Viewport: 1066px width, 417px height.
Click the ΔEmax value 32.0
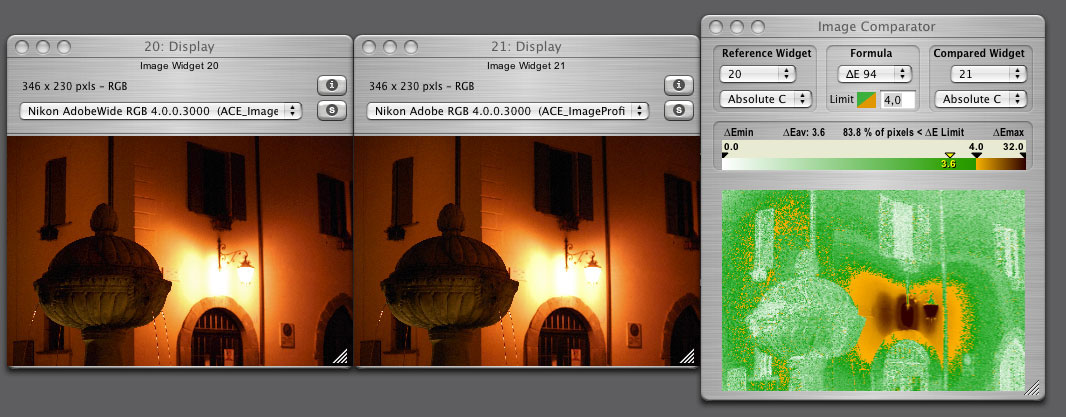pos(1014,146)
